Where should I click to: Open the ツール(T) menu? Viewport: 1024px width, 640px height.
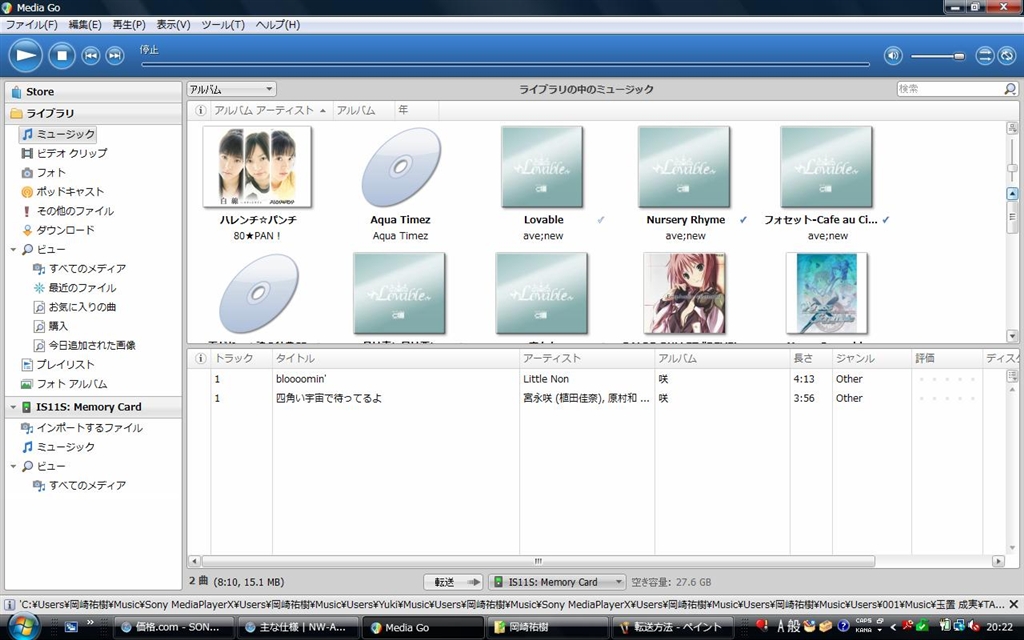pyautogui.click(x=223, y=25)
